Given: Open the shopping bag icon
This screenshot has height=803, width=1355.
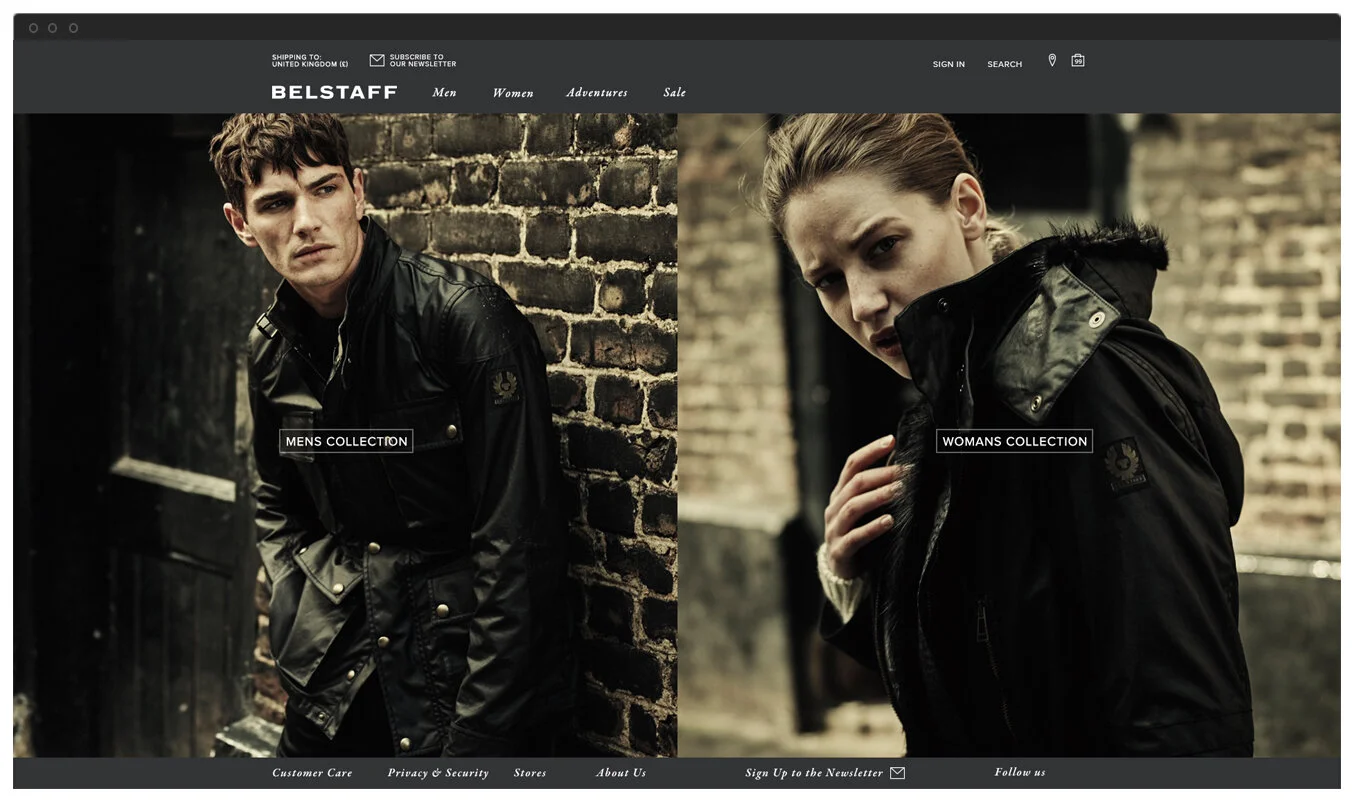Looking at the screenshot, I should pyautogui.click(x=1078, y=60).
